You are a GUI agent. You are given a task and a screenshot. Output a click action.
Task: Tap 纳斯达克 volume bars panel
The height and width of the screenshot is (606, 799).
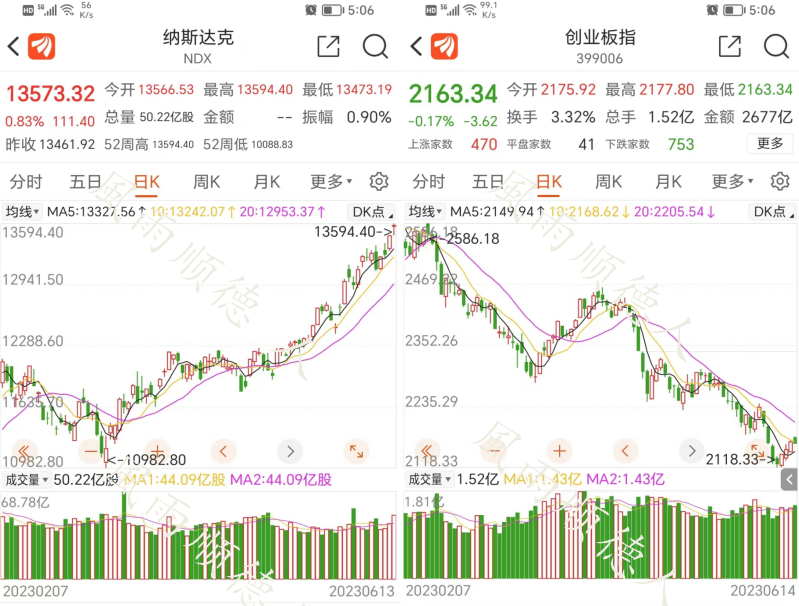coord(198,535)
